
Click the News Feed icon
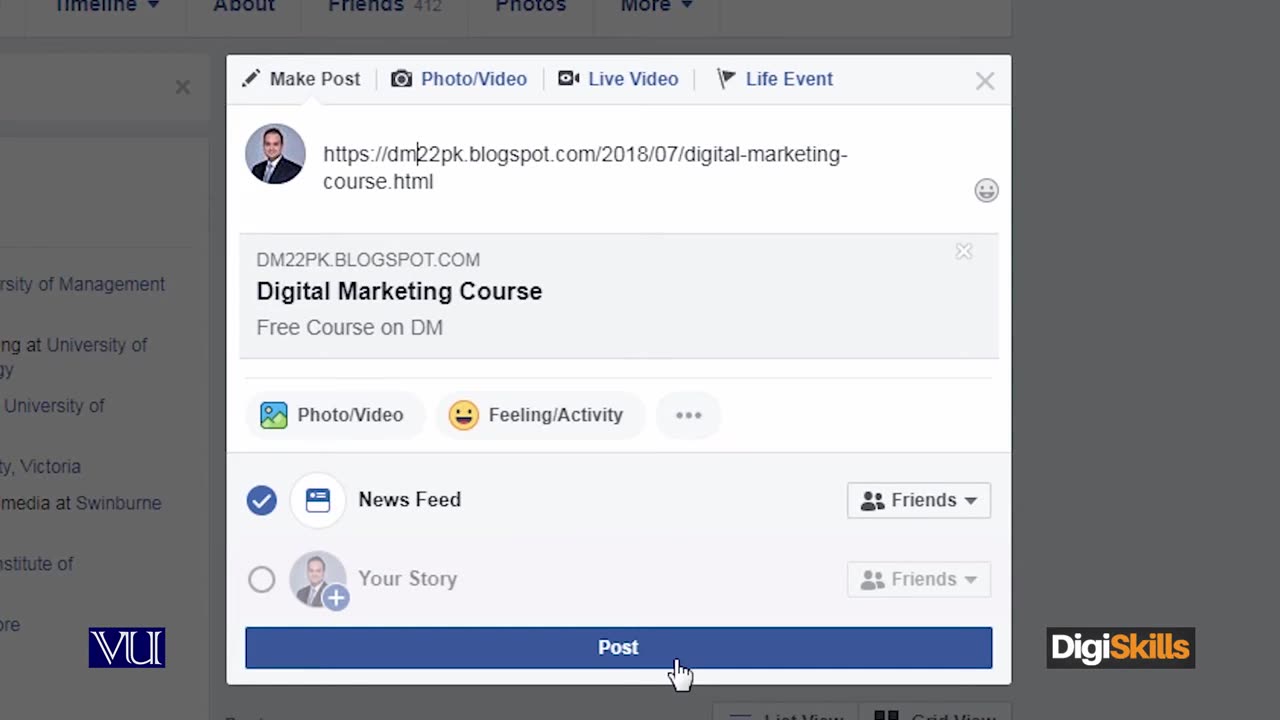[317, 500]
